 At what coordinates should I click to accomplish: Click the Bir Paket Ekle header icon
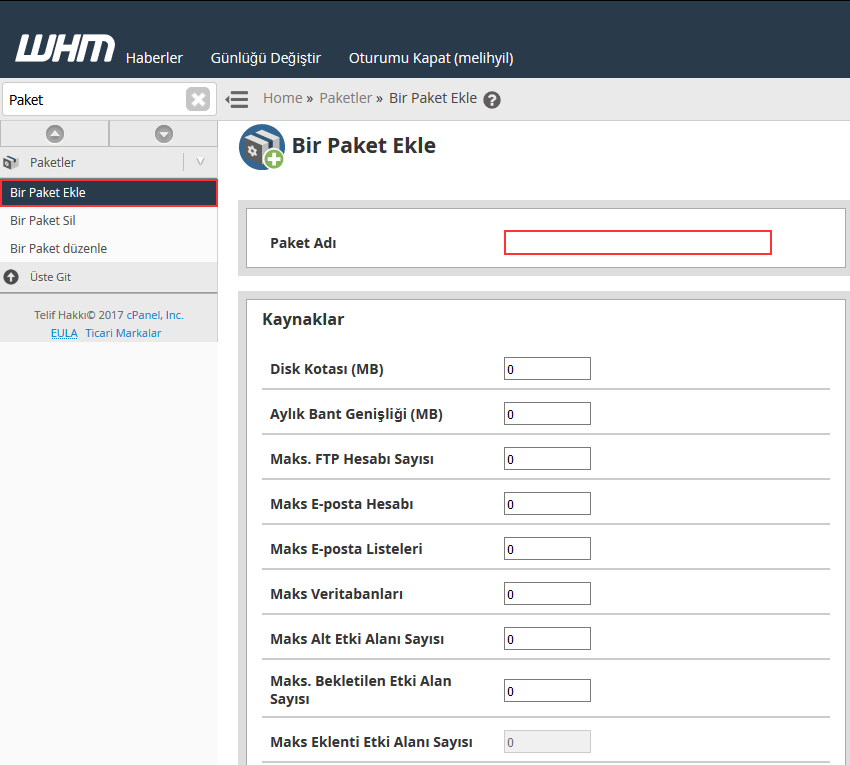pos(260,147)
